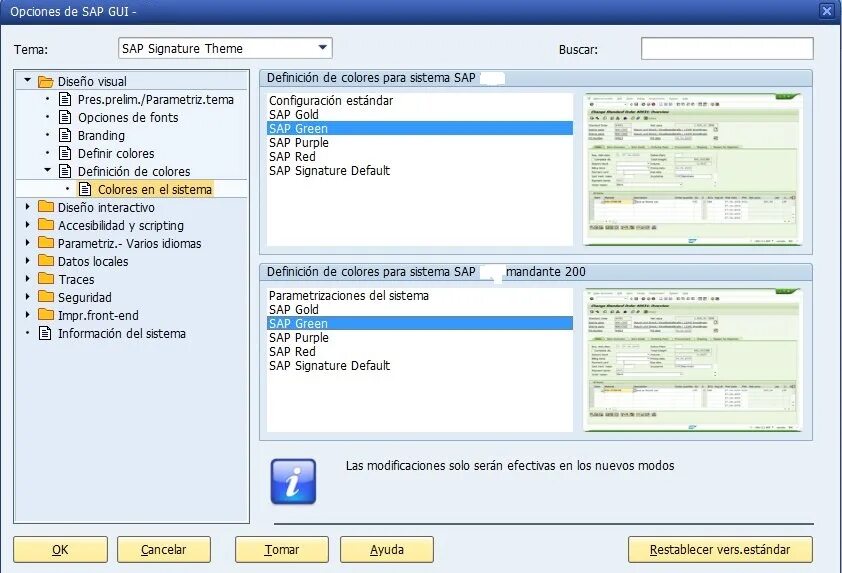Select the Branding tree entry
Screen dimensions: 842x573
pyautogui.click(x=101, y=135)
